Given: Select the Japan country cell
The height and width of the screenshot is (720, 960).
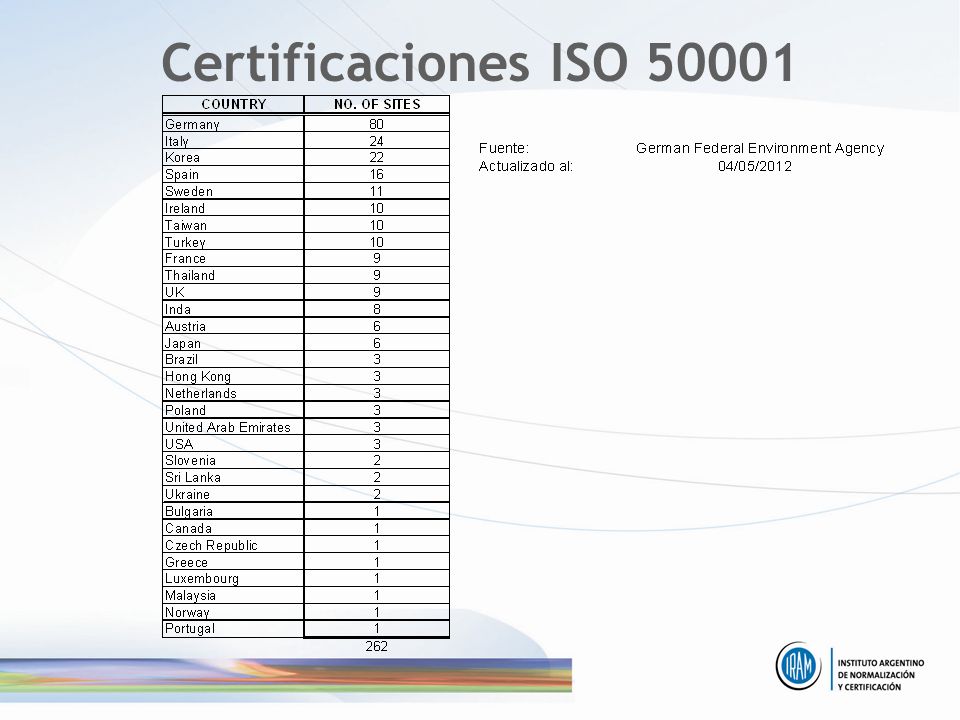Looking at the screenshot, I should [x=233, y=343].
